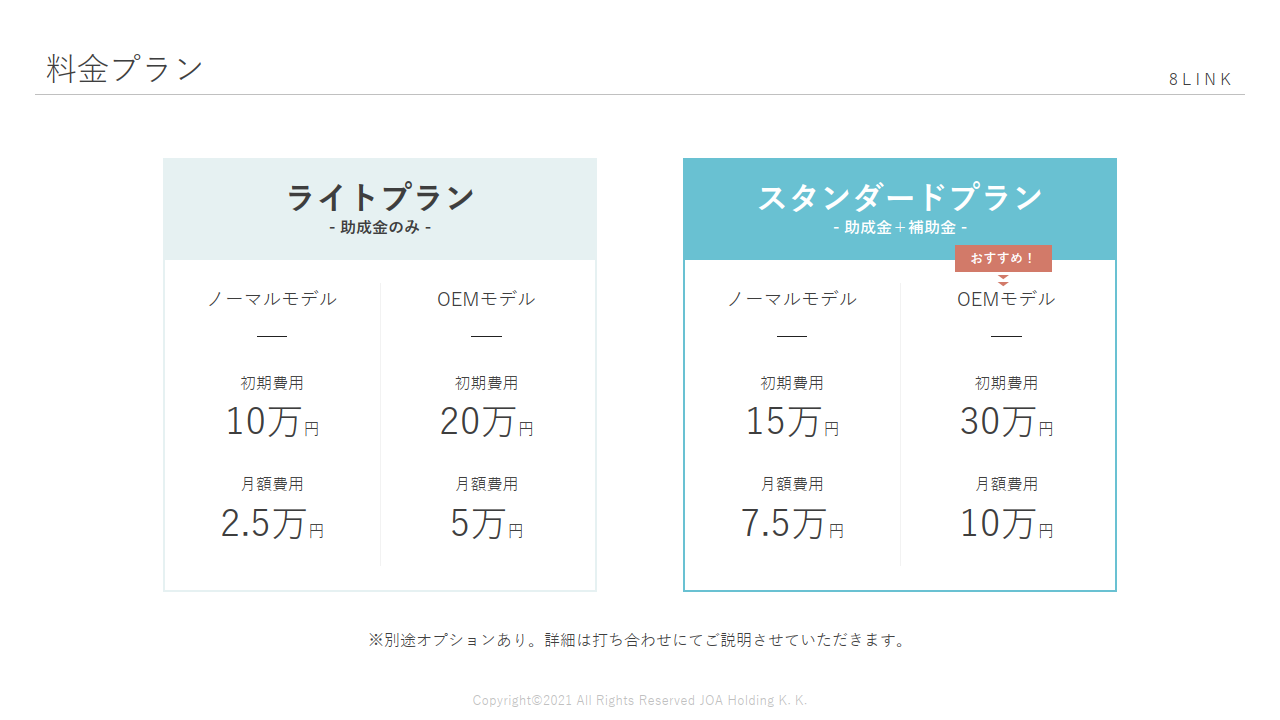Select ノーマルモデル in the Light plan
The width and height of the screenshot is (1280, 720).
[272, 299]
